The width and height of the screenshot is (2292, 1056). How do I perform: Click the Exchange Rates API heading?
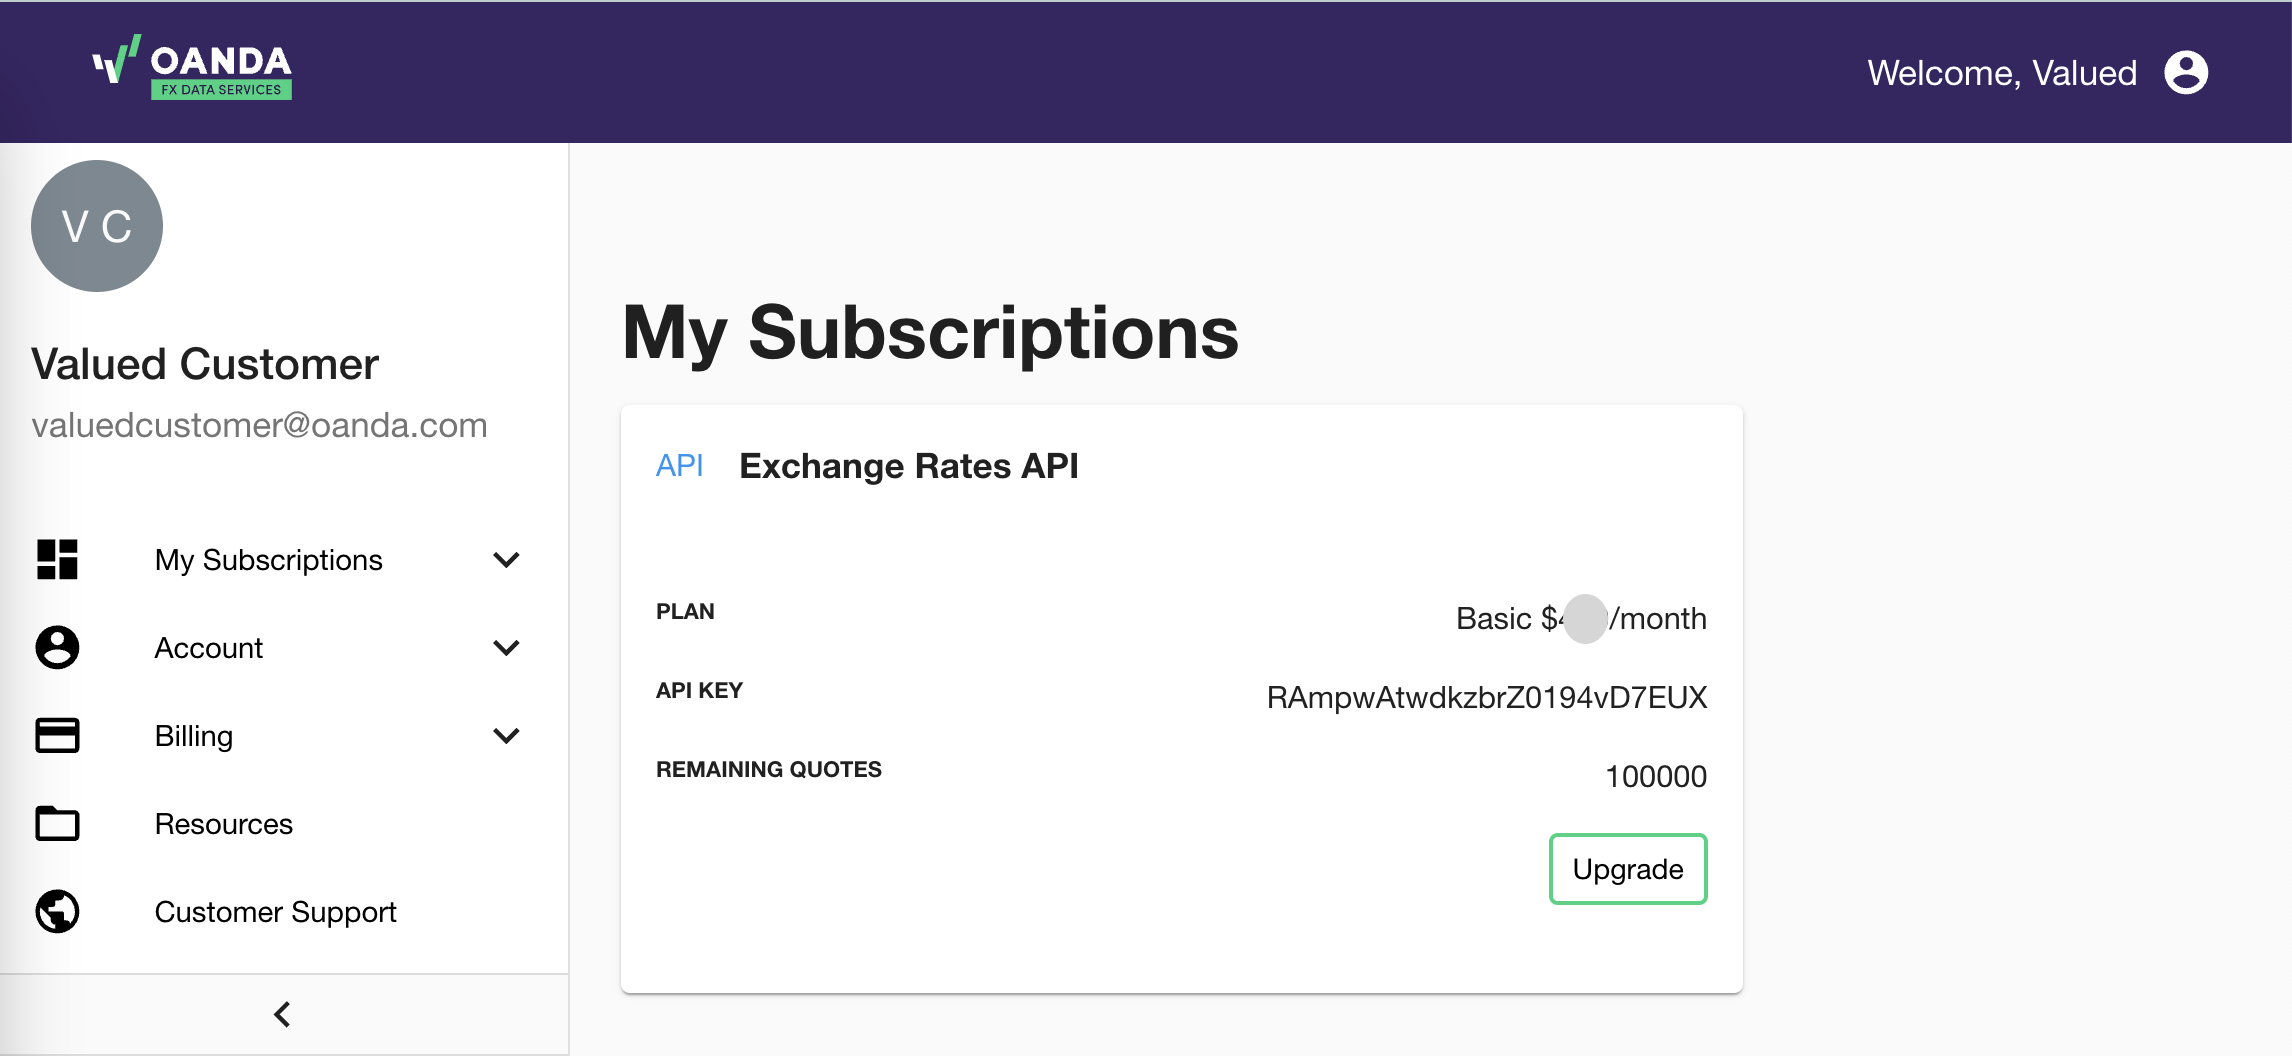point(908,466)
